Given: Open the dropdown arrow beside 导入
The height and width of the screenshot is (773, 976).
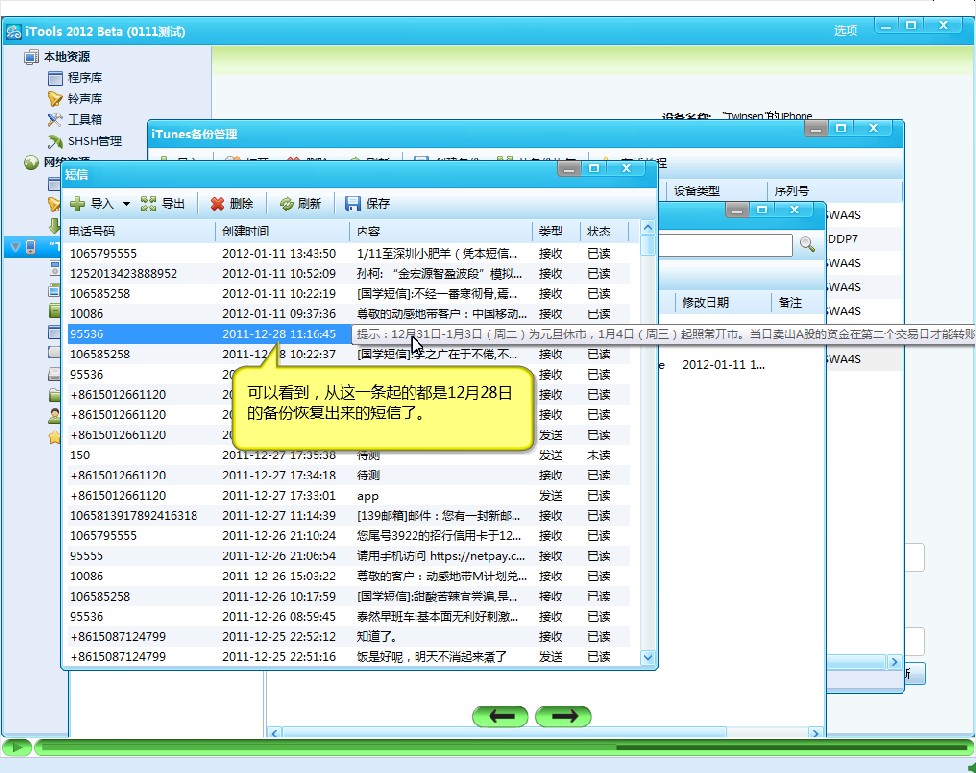Looking at the screenshot, I should tap(126, 204).
